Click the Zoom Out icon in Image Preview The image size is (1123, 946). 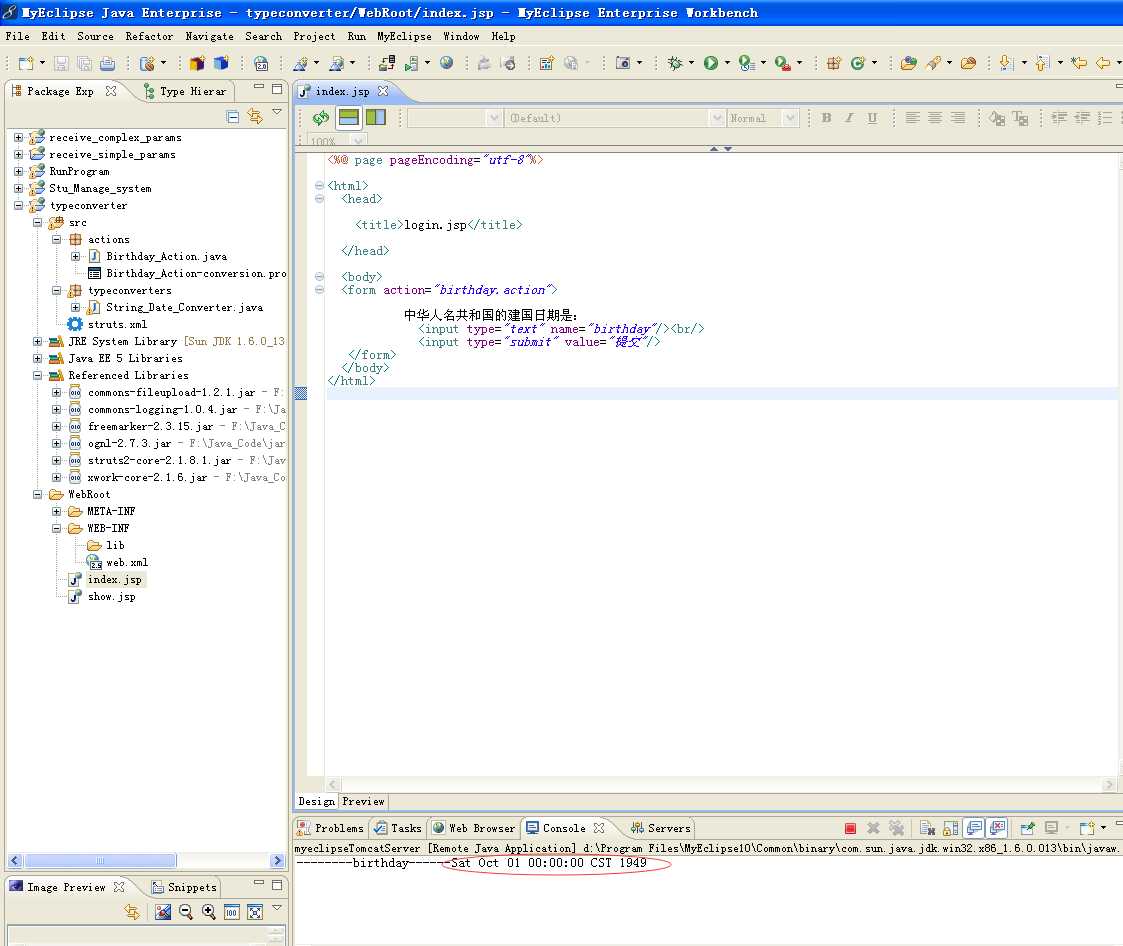click(185, 912)
